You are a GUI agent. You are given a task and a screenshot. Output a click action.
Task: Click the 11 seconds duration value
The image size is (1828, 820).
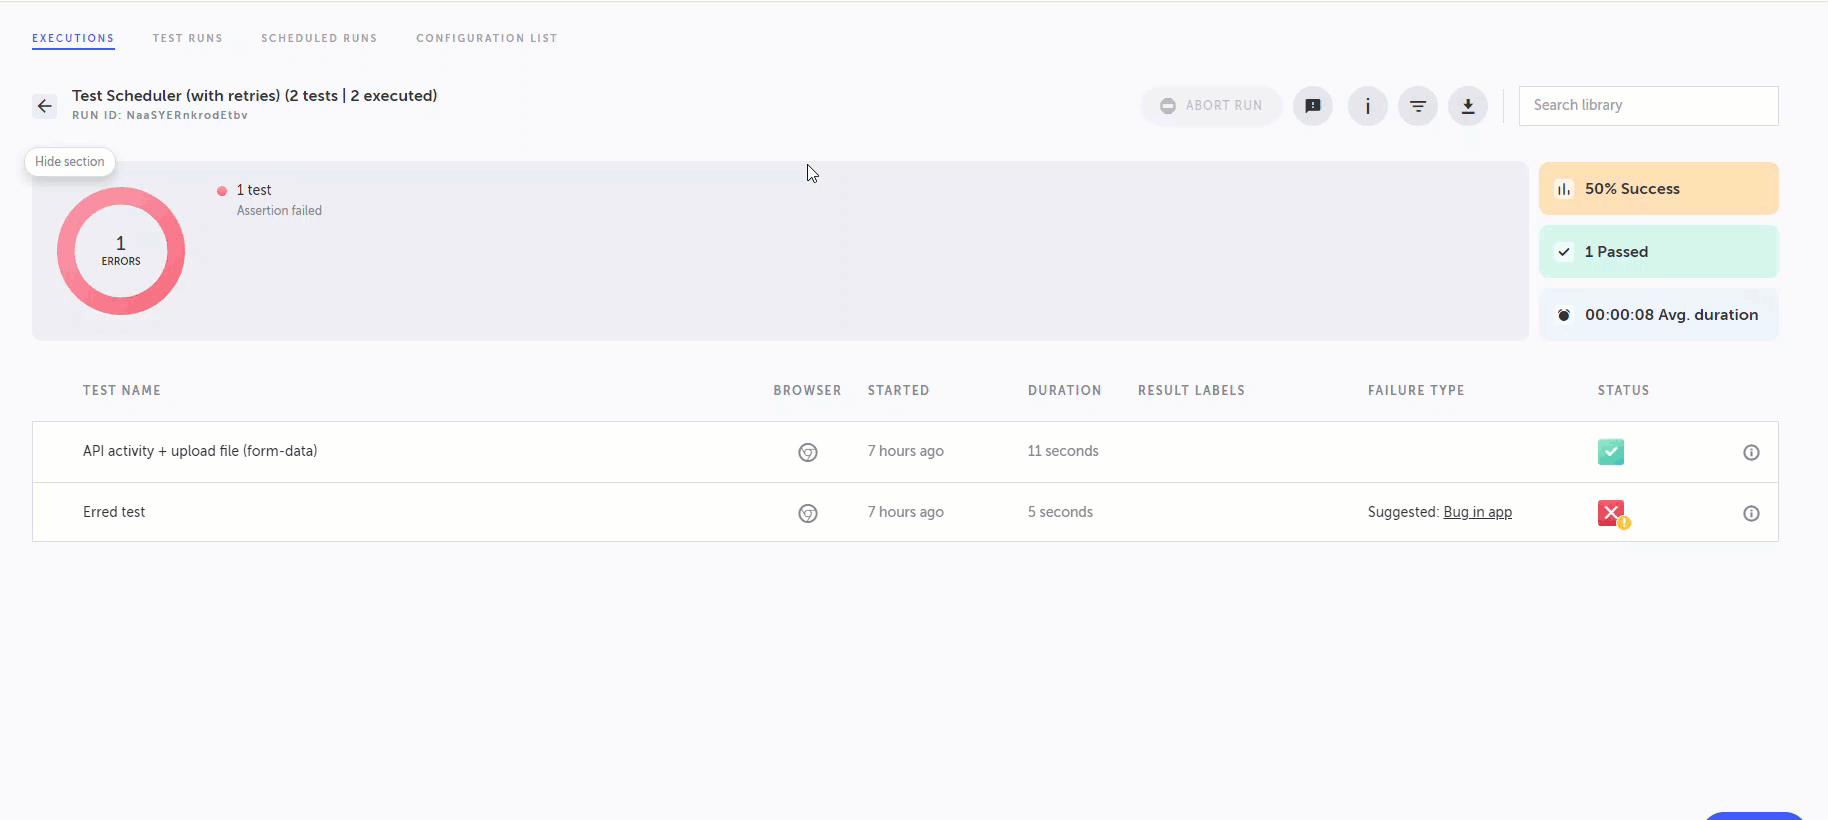(1063, 451)
